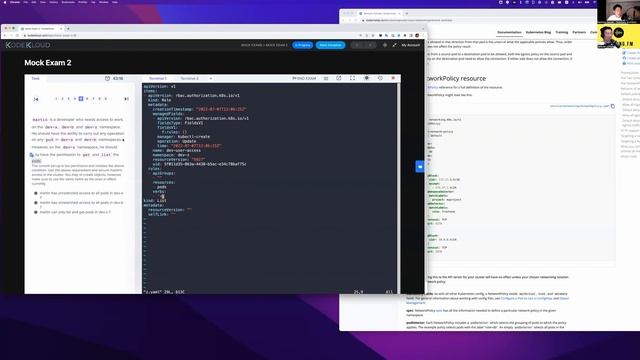Viewport: 640px width, 360px height.
Task: Click the 'verbs:' line in terminal
Action: (159, 191)
